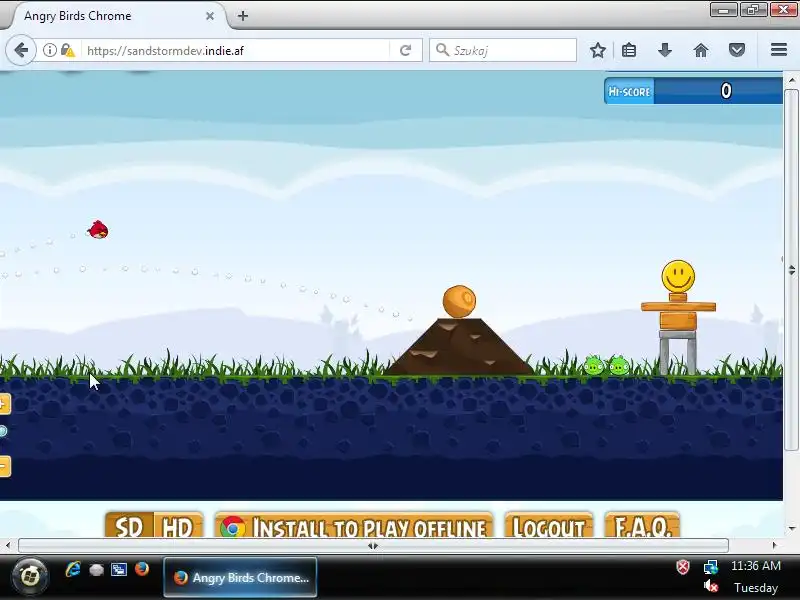Go to the Firefox home page icon
The height and width of the screenshot is (600, 800).
pyautogui.click(x=701, y=50)
